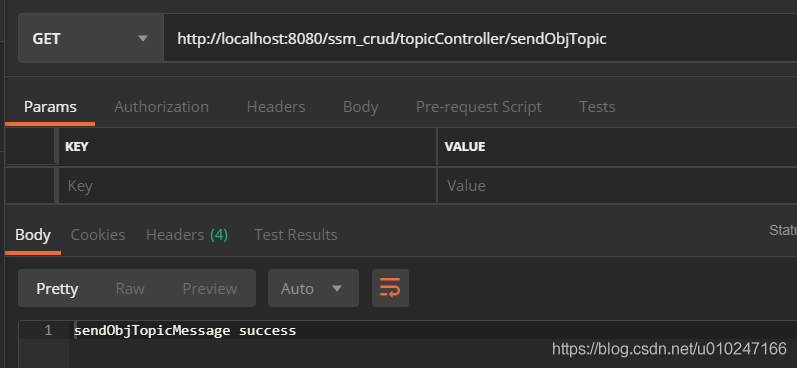
Task: Switch response view to Preview
Action: click(209, 289)
